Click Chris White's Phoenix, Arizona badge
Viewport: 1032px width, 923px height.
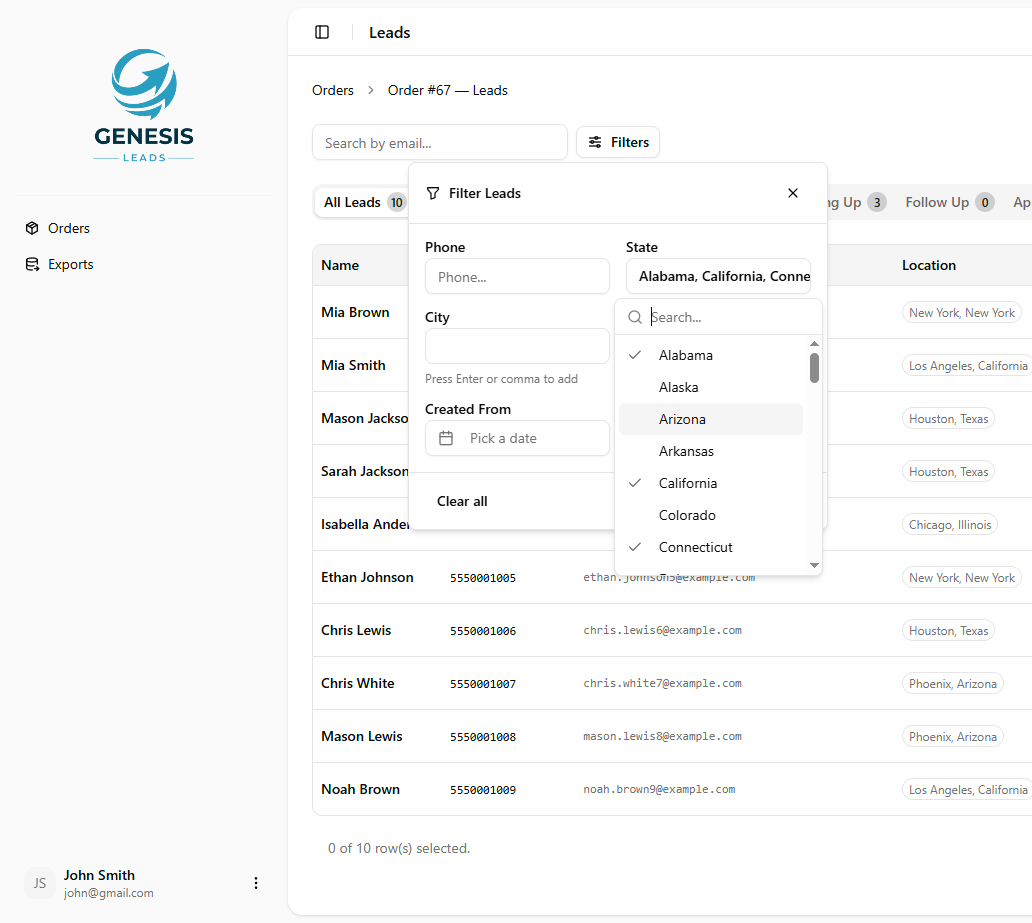pyautogui.click(x=952, y=684)
